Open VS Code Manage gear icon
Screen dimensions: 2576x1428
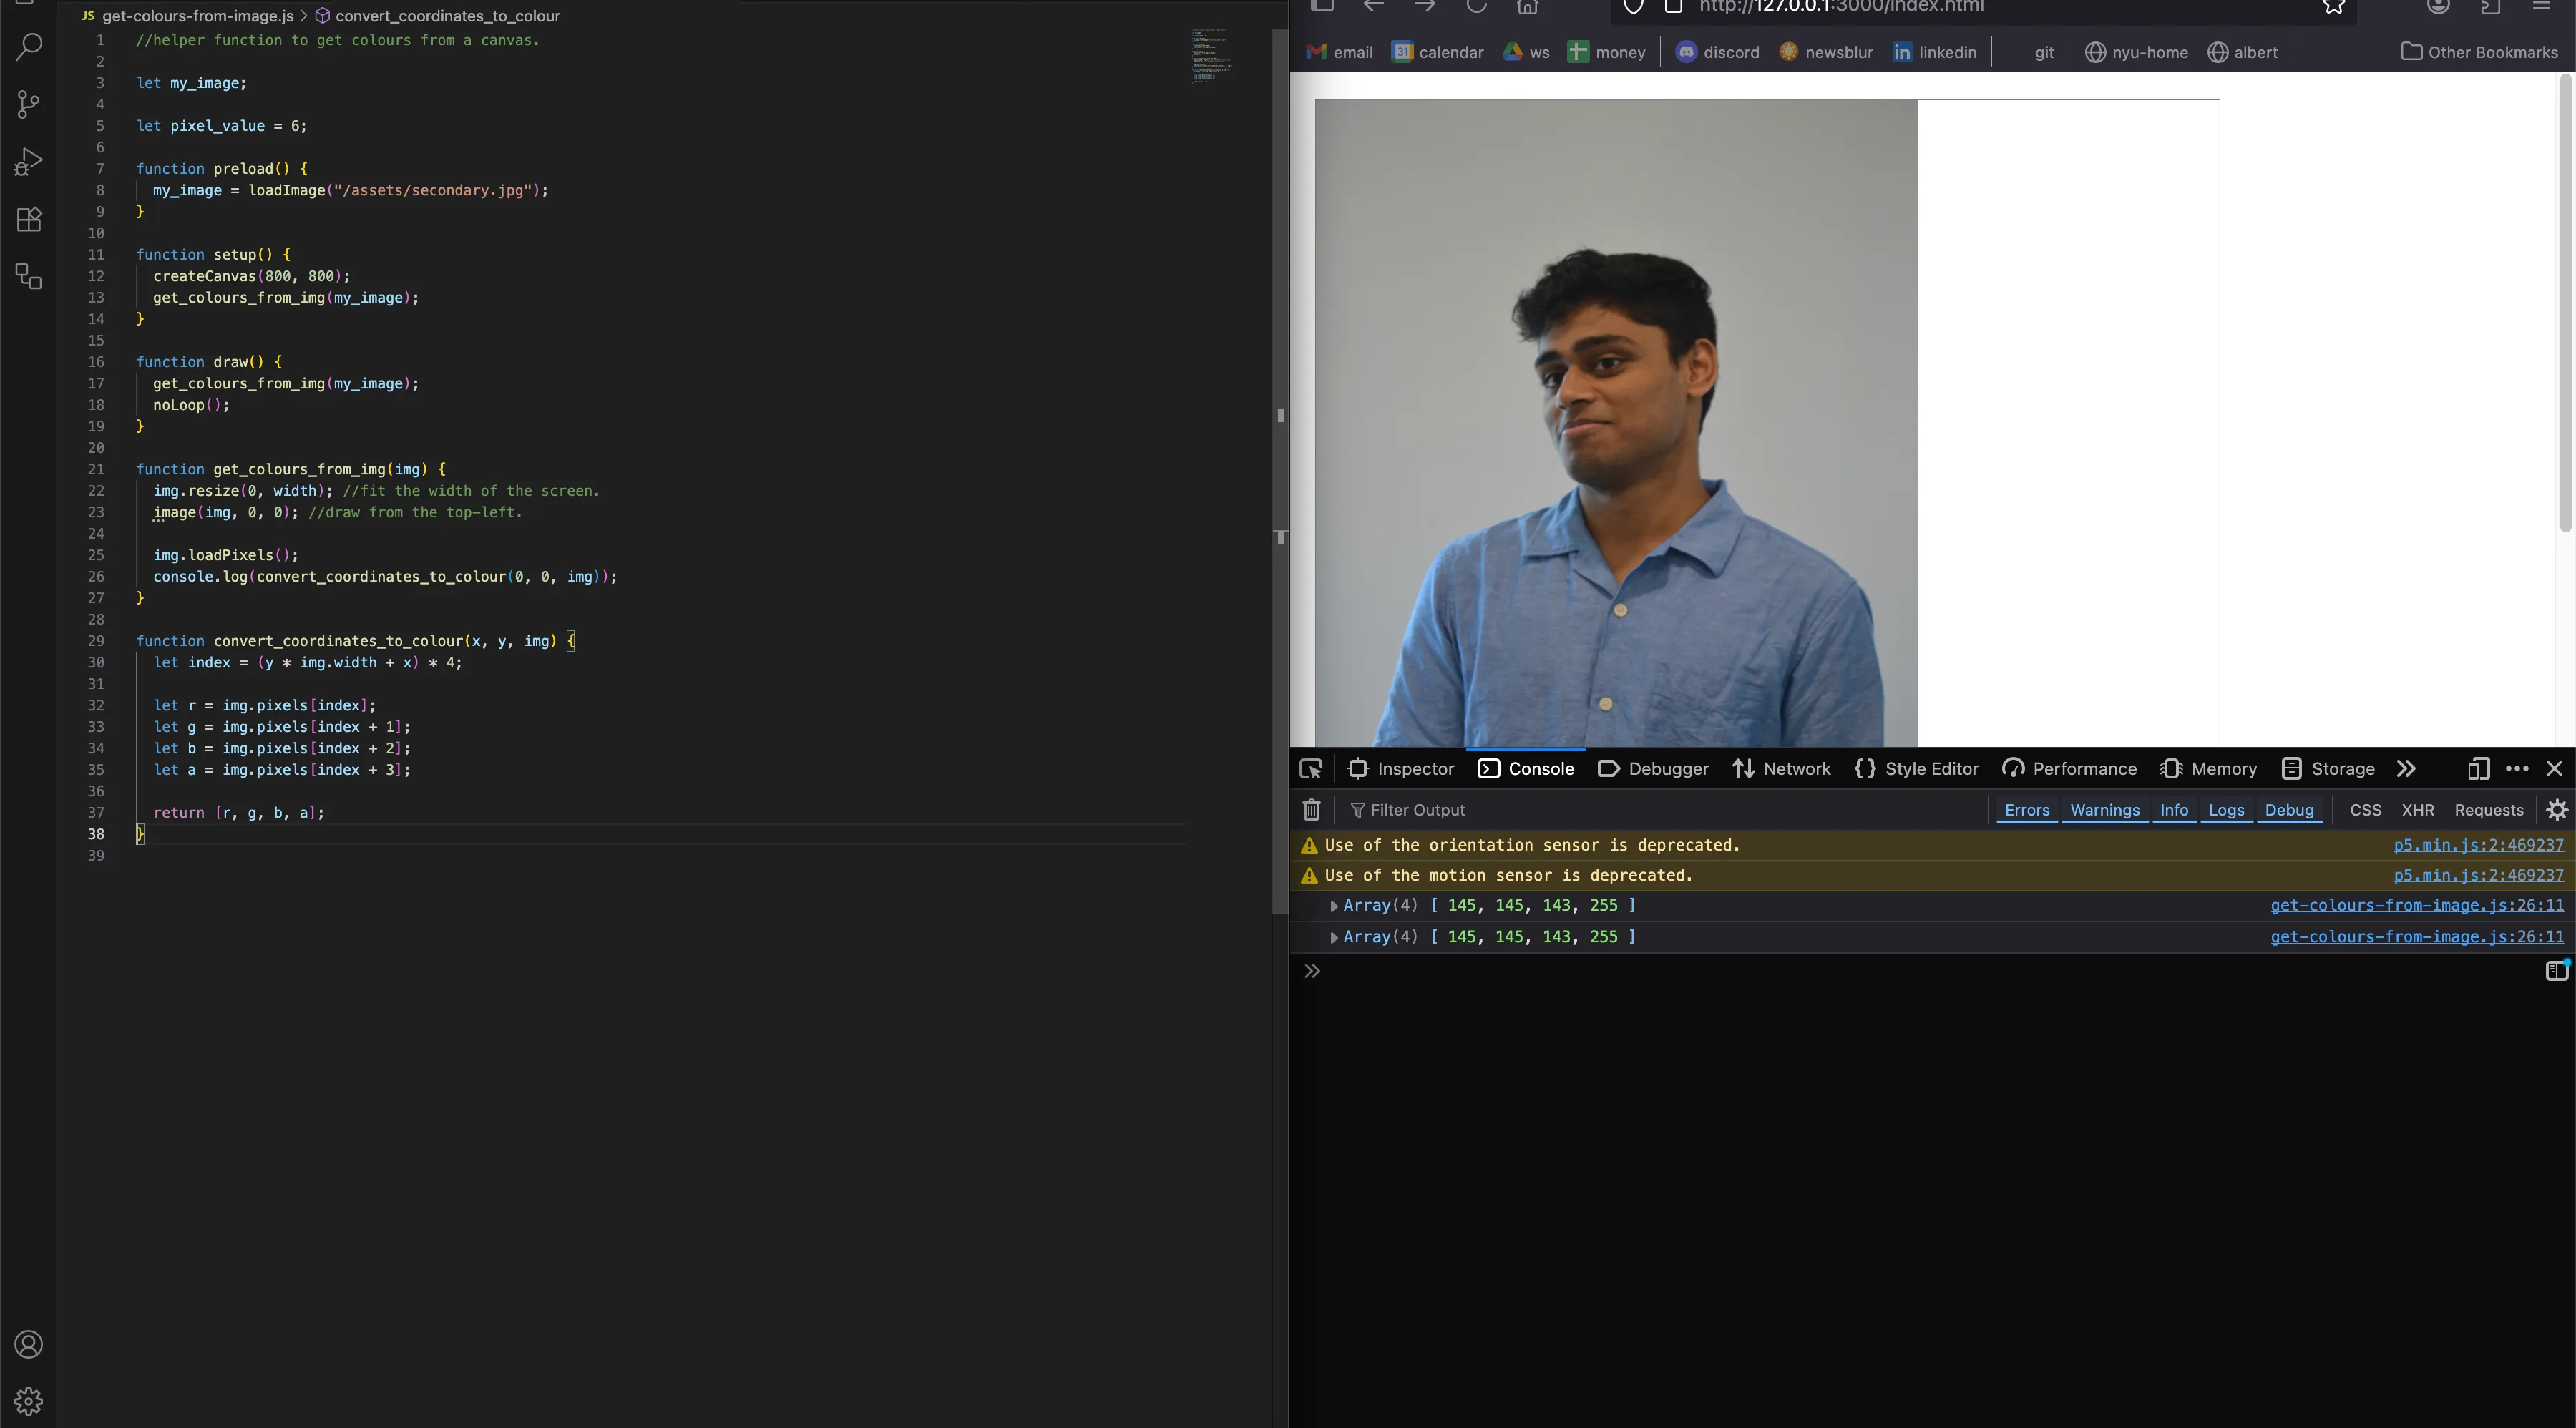click(29, 1401)
